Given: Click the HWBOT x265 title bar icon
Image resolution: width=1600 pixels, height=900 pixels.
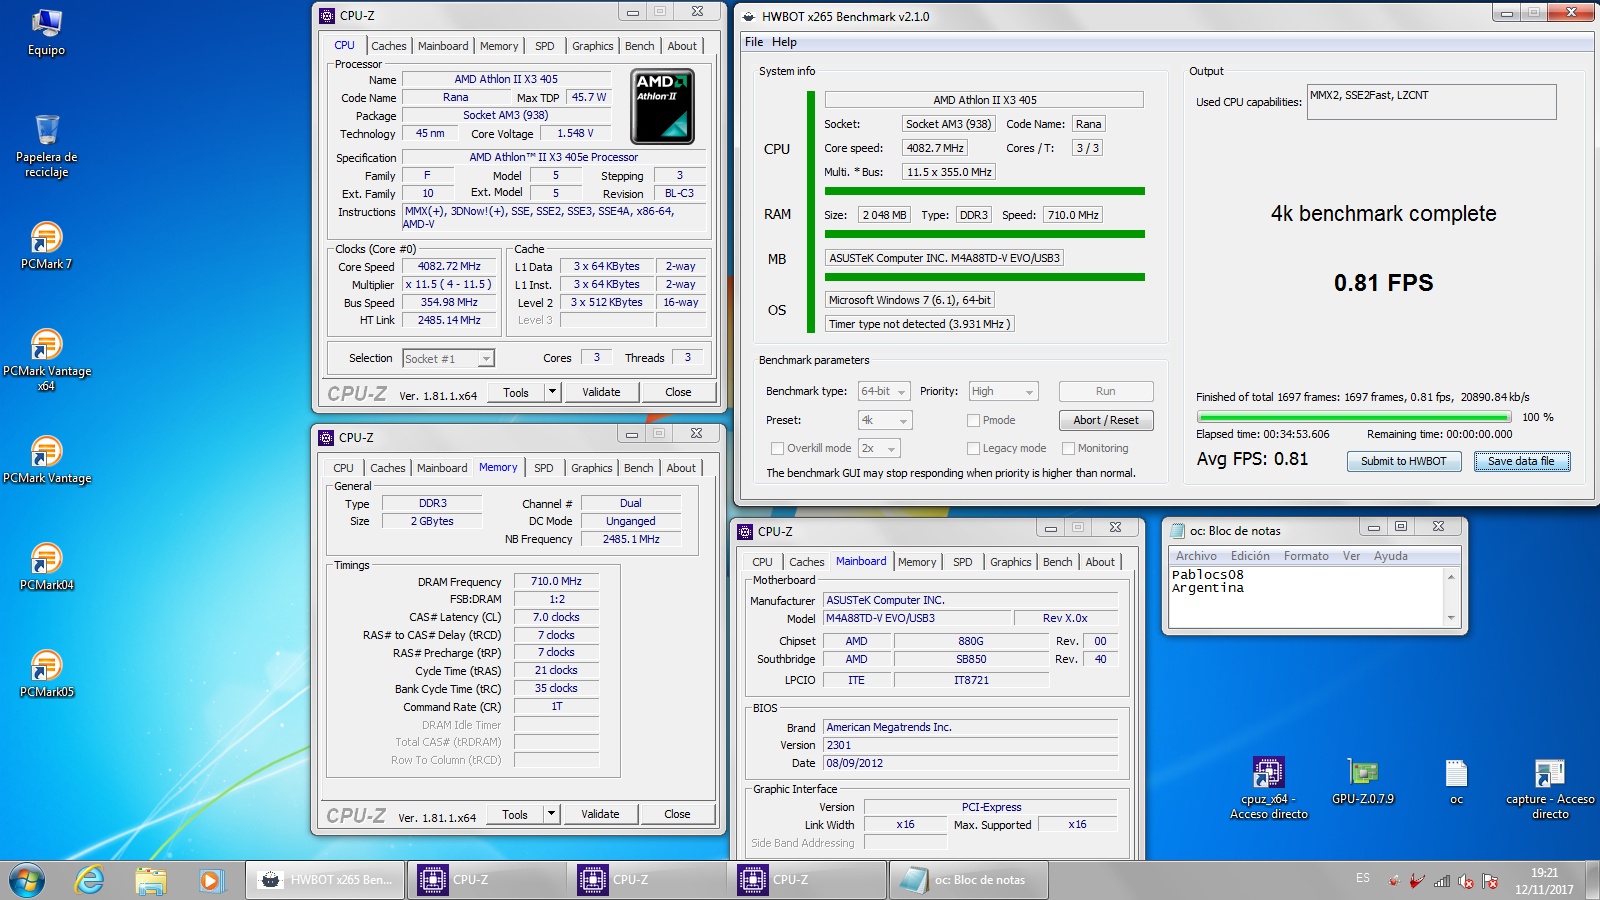Looking at the screenshot, I should coord(748,16).
